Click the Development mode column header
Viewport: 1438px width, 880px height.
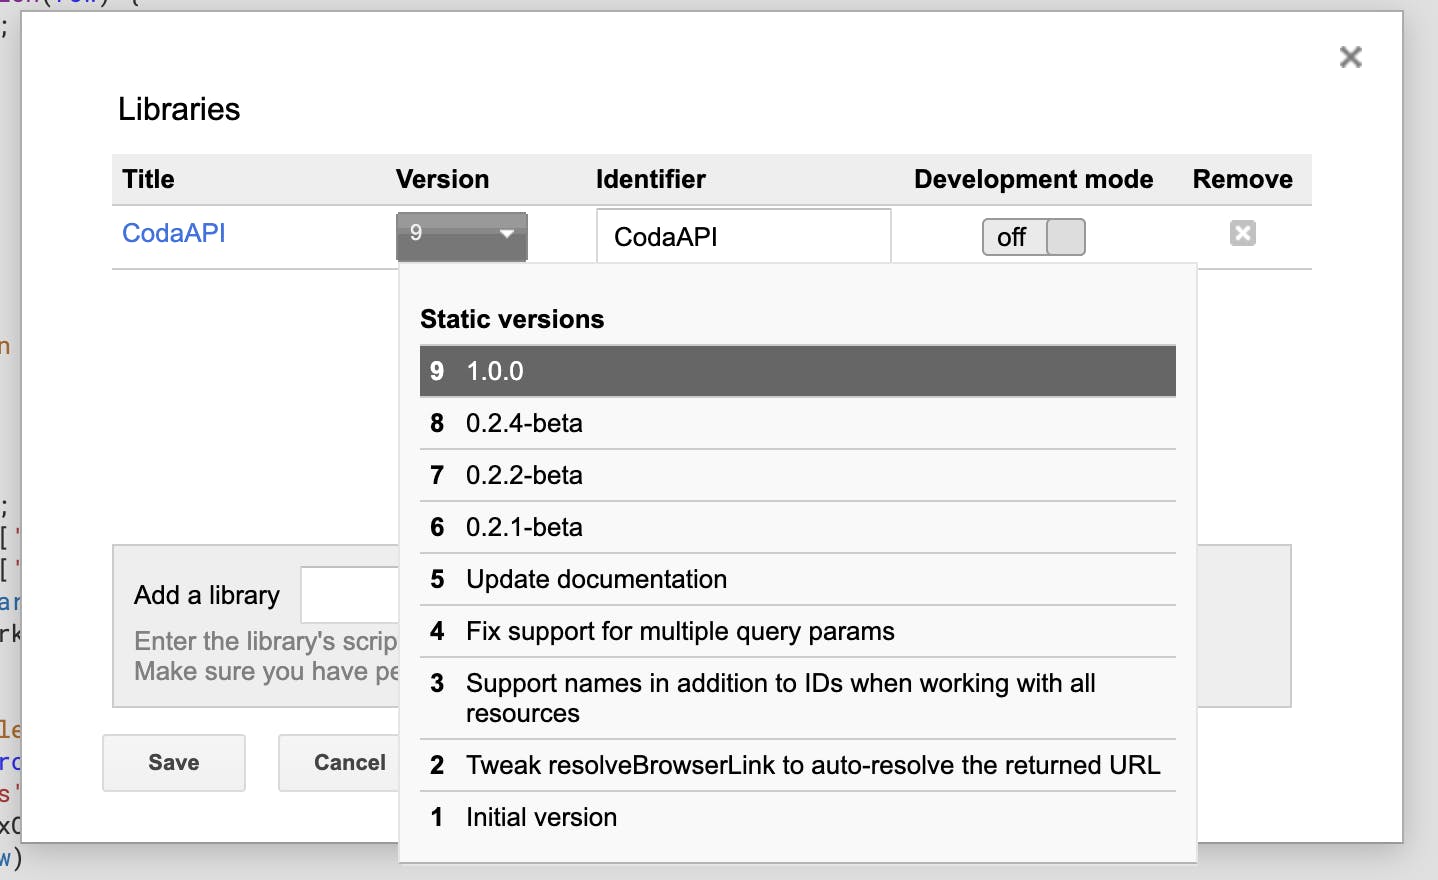1033,179
